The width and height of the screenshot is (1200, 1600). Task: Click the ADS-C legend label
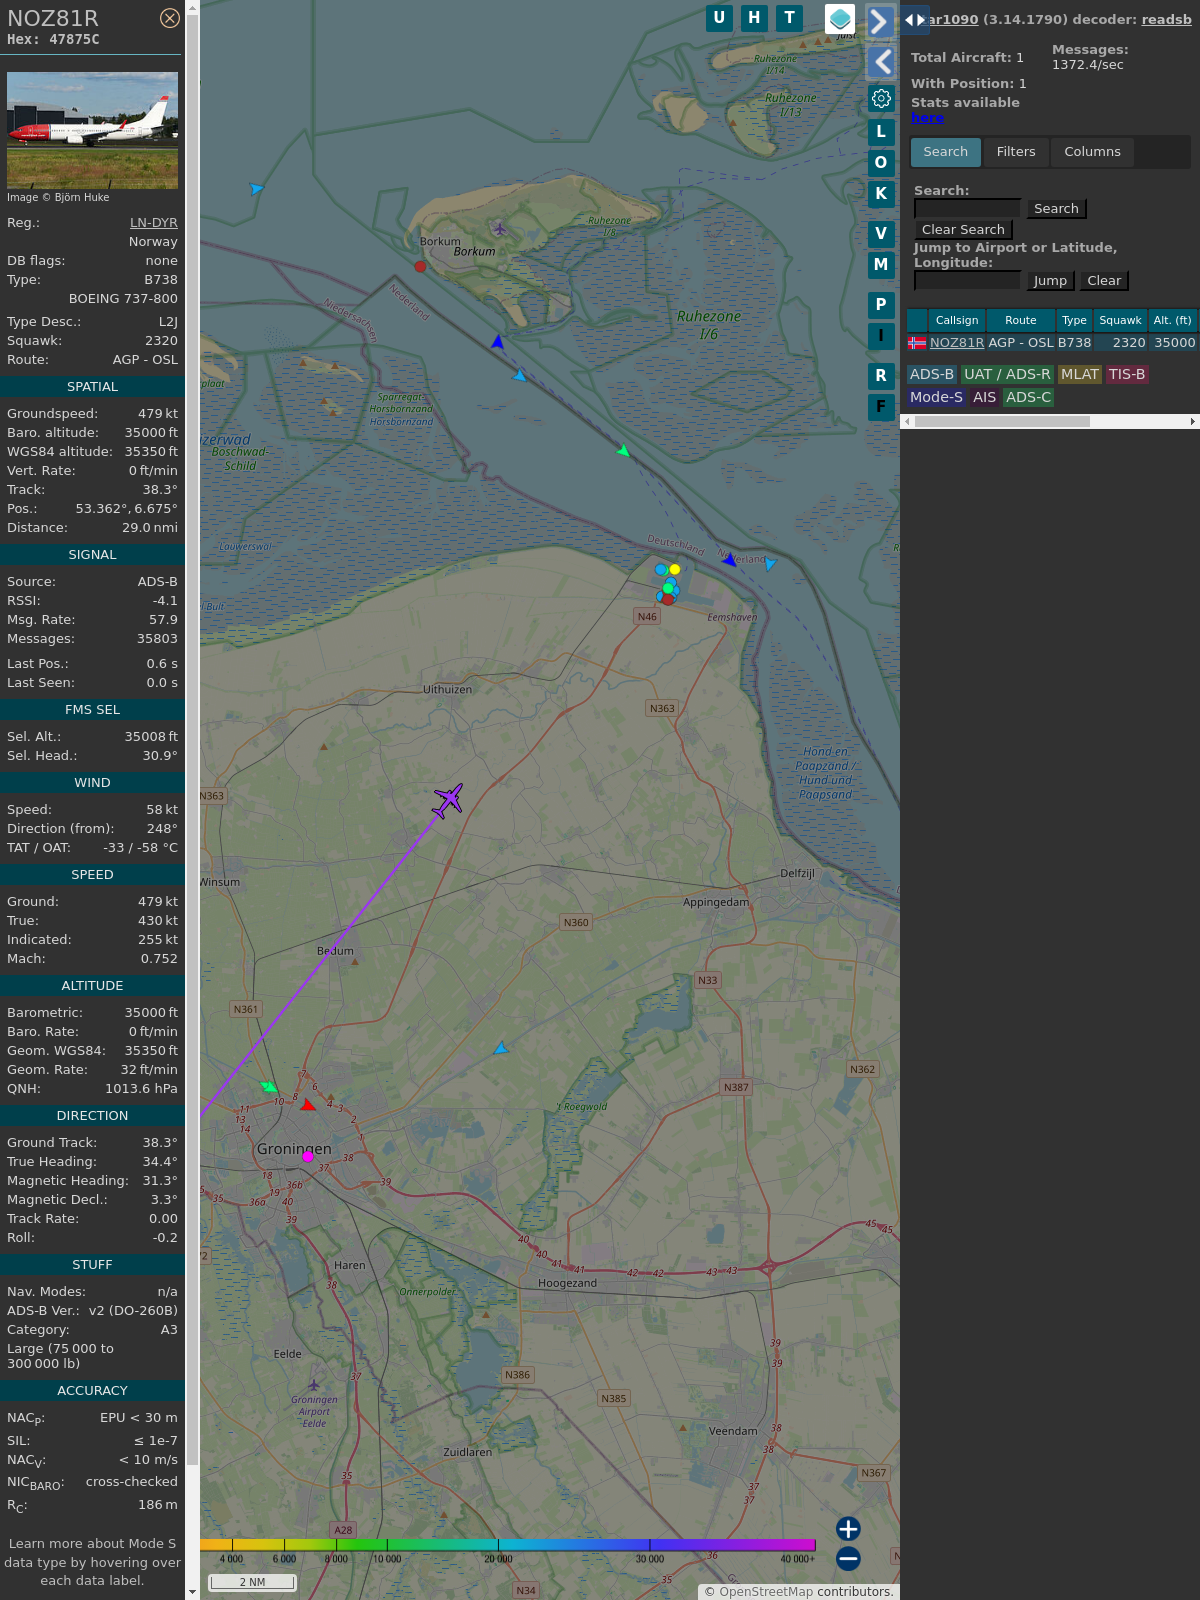1029,397
